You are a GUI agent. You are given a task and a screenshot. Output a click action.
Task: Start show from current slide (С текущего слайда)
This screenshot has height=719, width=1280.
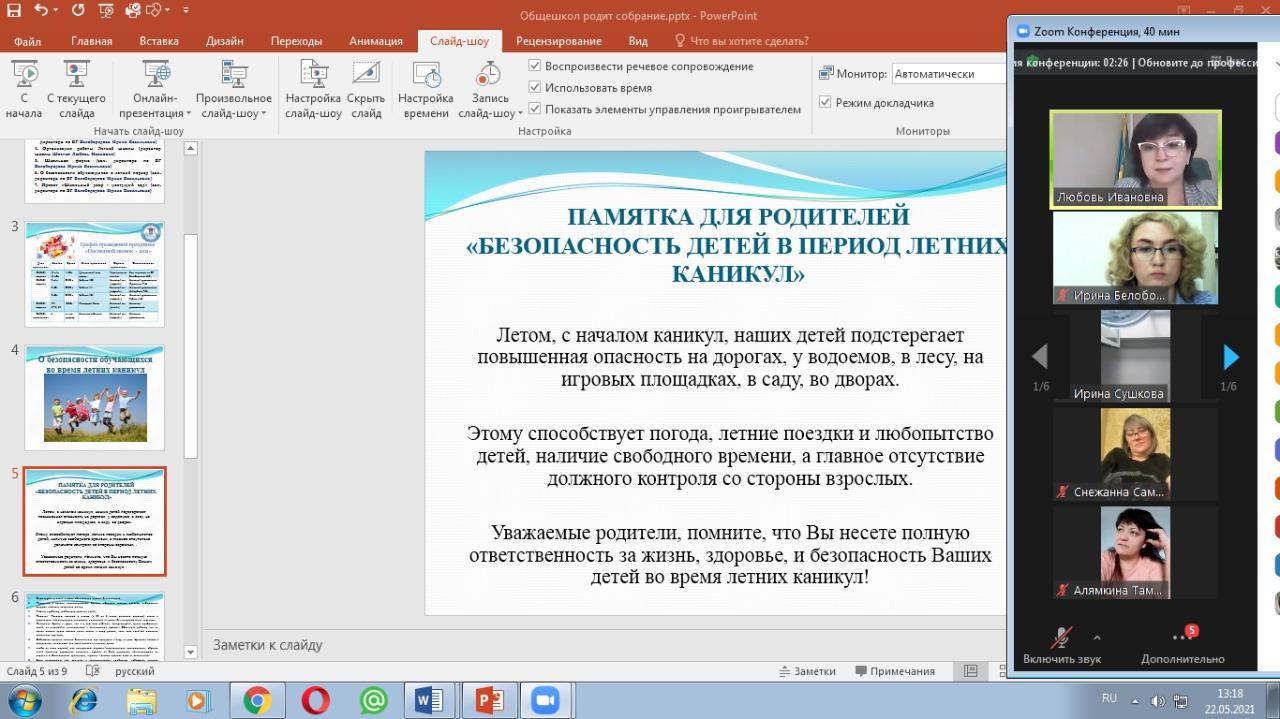click(76, 90)
